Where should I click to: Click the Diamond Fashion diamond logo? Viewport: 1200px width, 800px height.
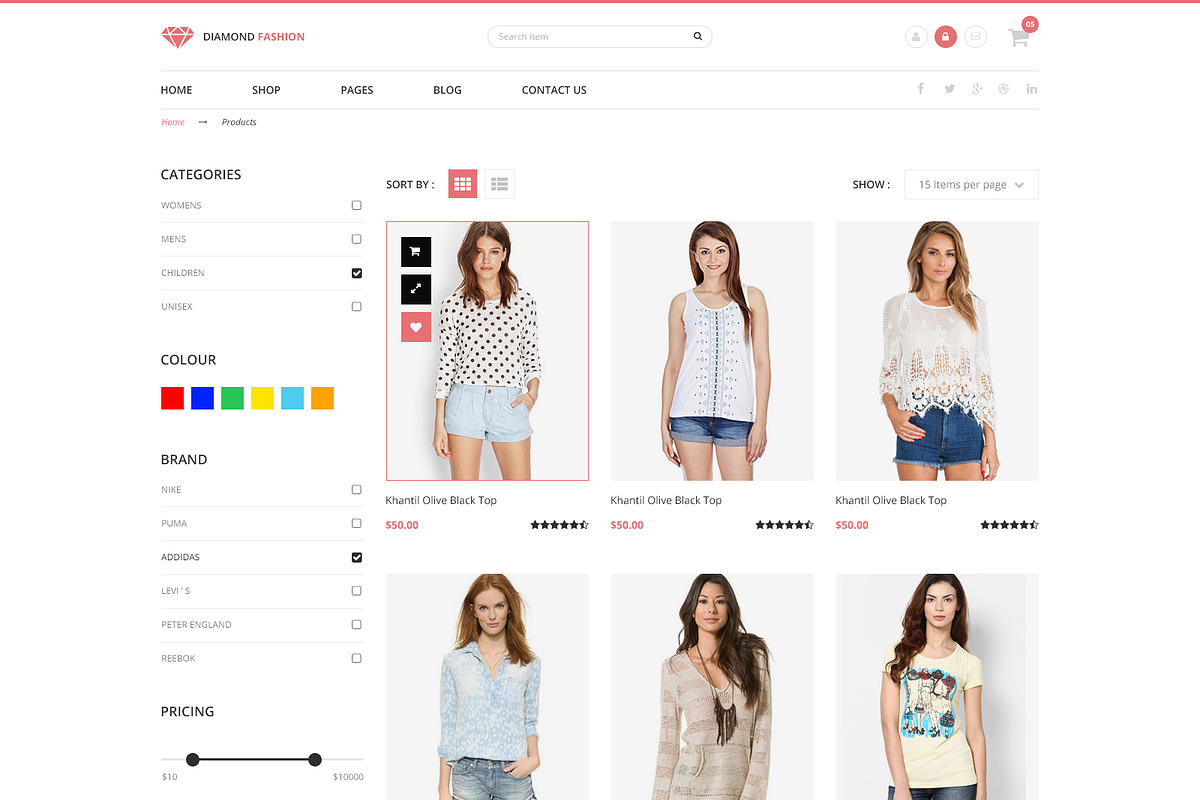[177, 37]
